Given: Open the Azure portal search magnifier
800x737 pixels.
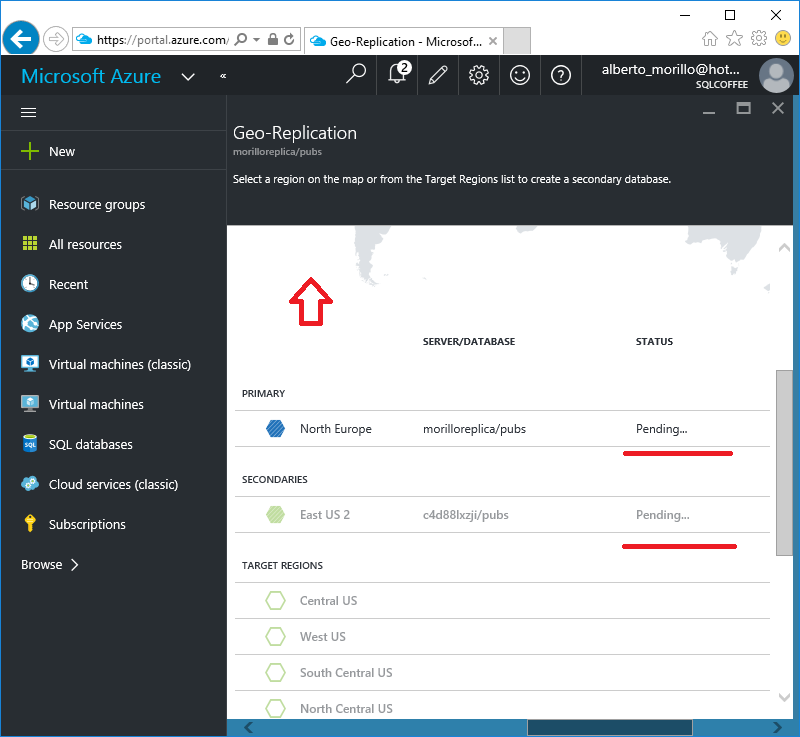Looking at the screenshot, I should click(x=356, y=74).
